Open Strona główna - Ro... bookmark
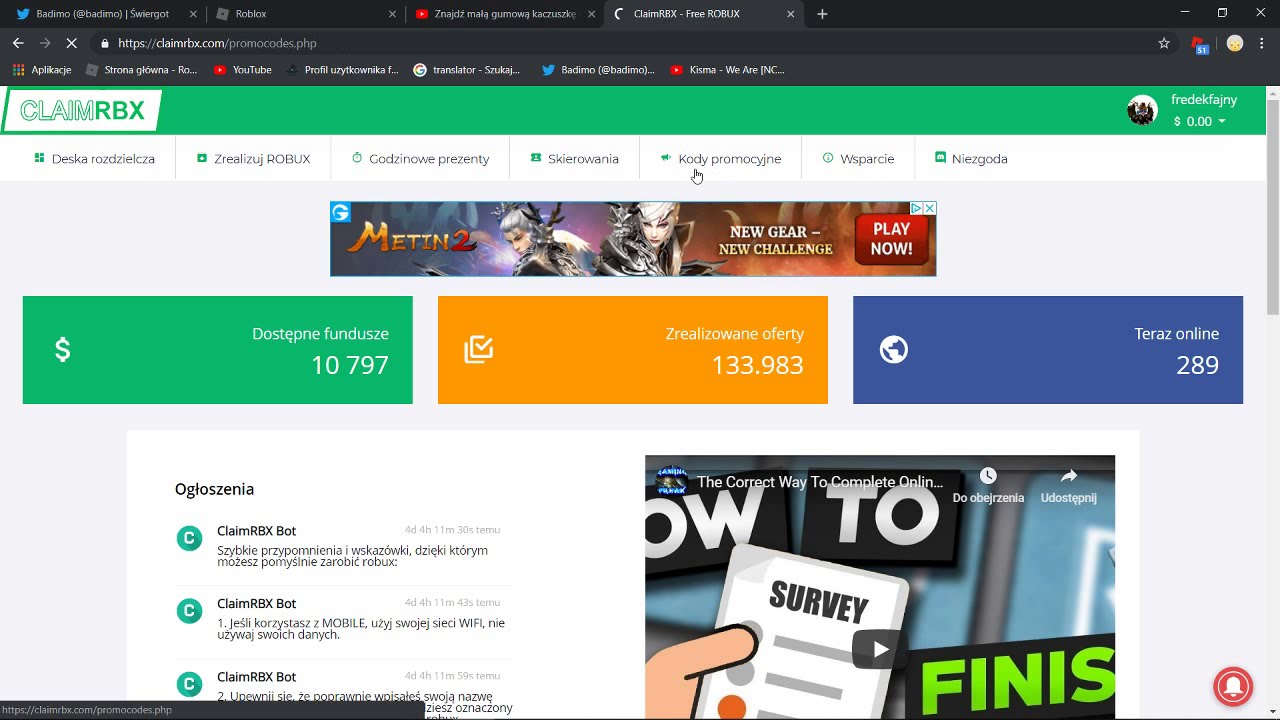This screenshot has width=1280, height=720. pos(142,70)
